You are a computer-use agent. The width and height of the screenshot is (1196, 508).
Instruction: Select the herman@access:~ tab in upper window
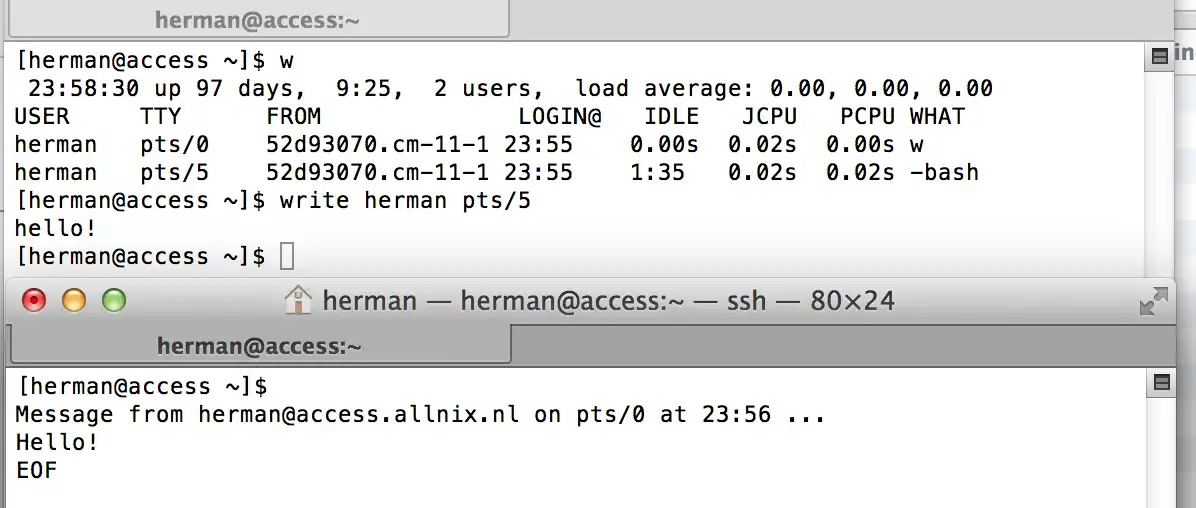[x=258, y=20]
